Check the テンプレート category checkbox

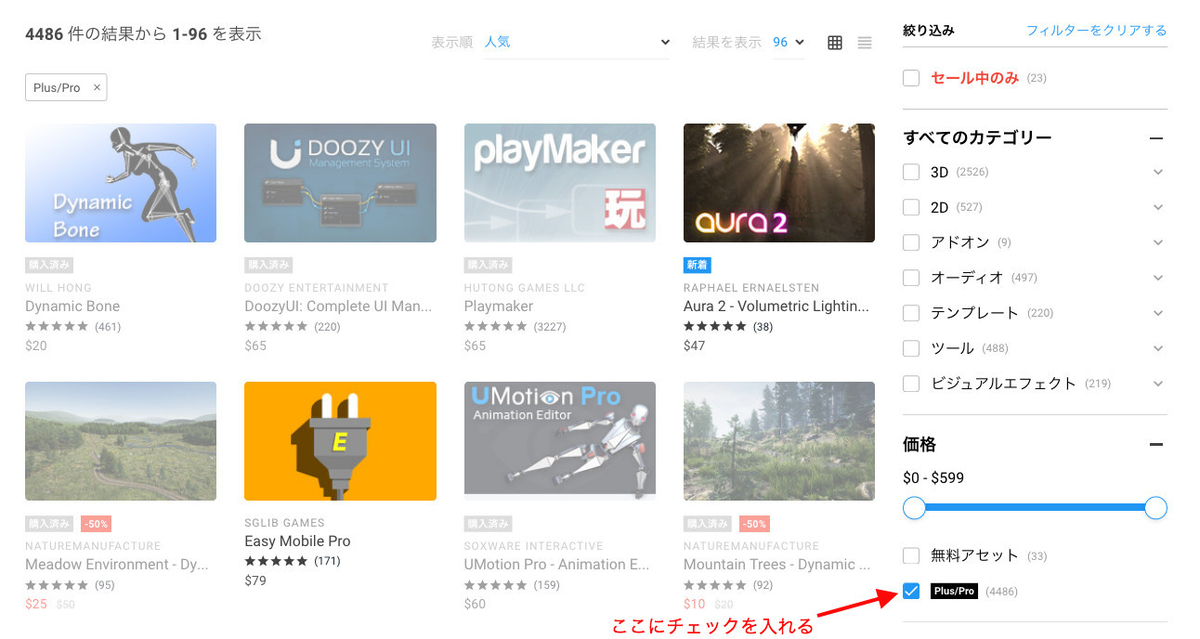point(911,313)
